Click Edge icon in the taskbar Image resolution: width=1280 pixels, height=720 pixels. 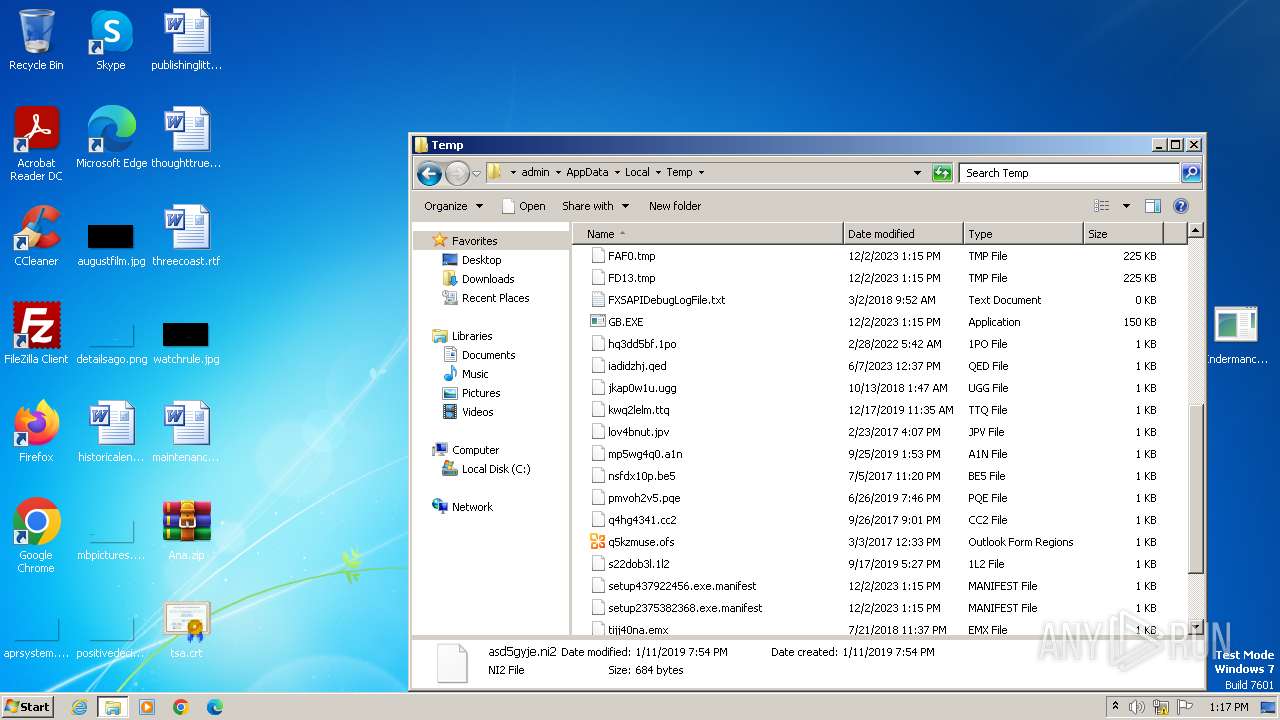(215, 707)
